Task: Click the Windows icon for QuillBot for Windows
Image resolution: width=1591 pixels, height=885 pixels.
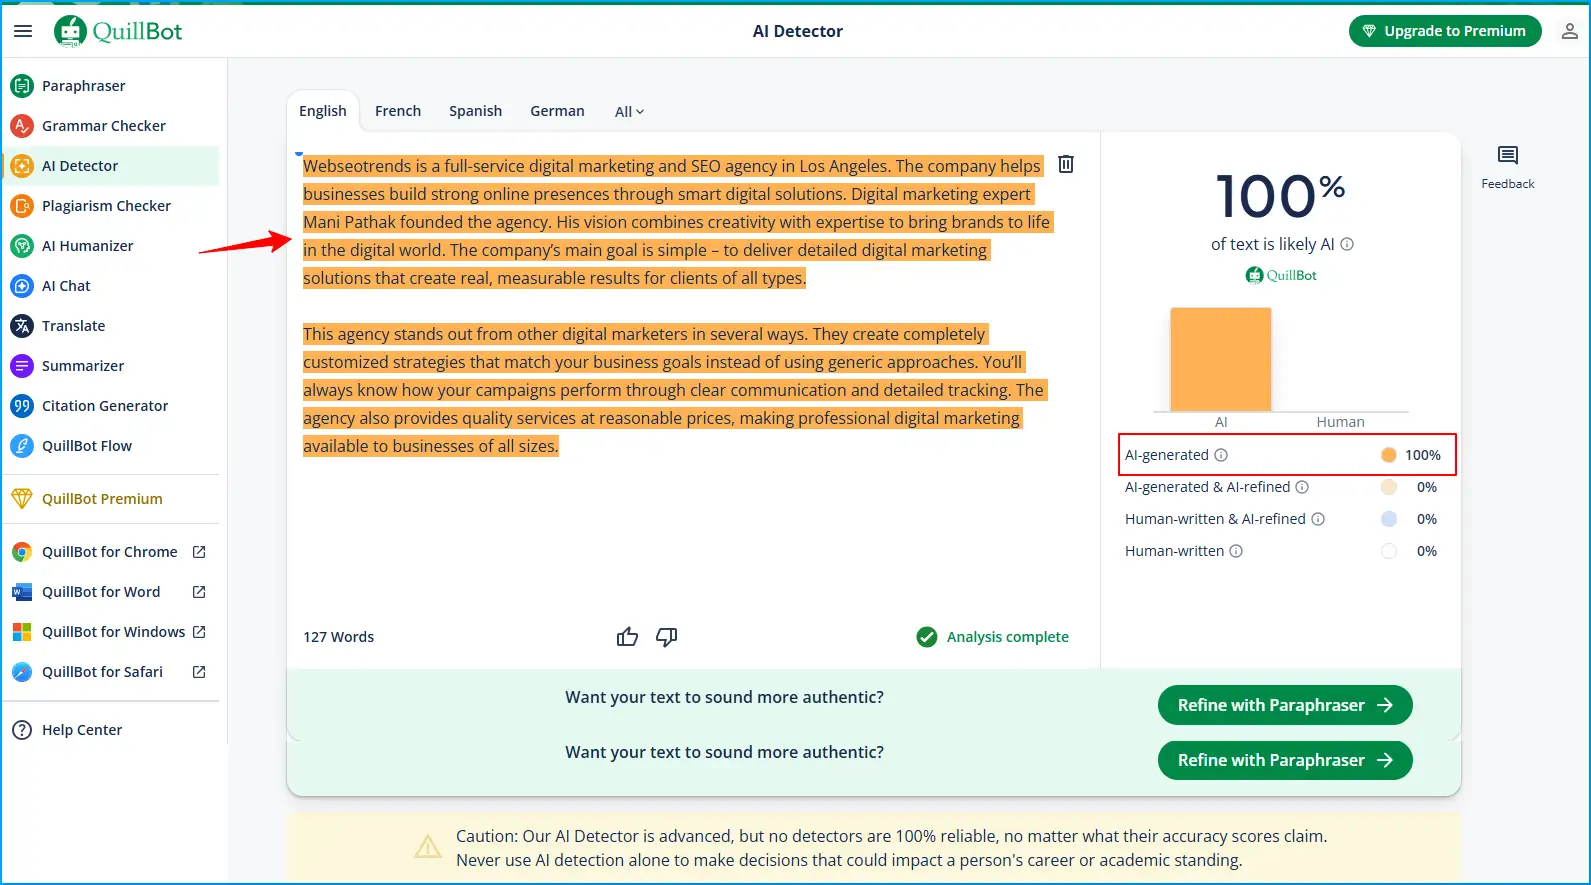Action: point(22,632)
